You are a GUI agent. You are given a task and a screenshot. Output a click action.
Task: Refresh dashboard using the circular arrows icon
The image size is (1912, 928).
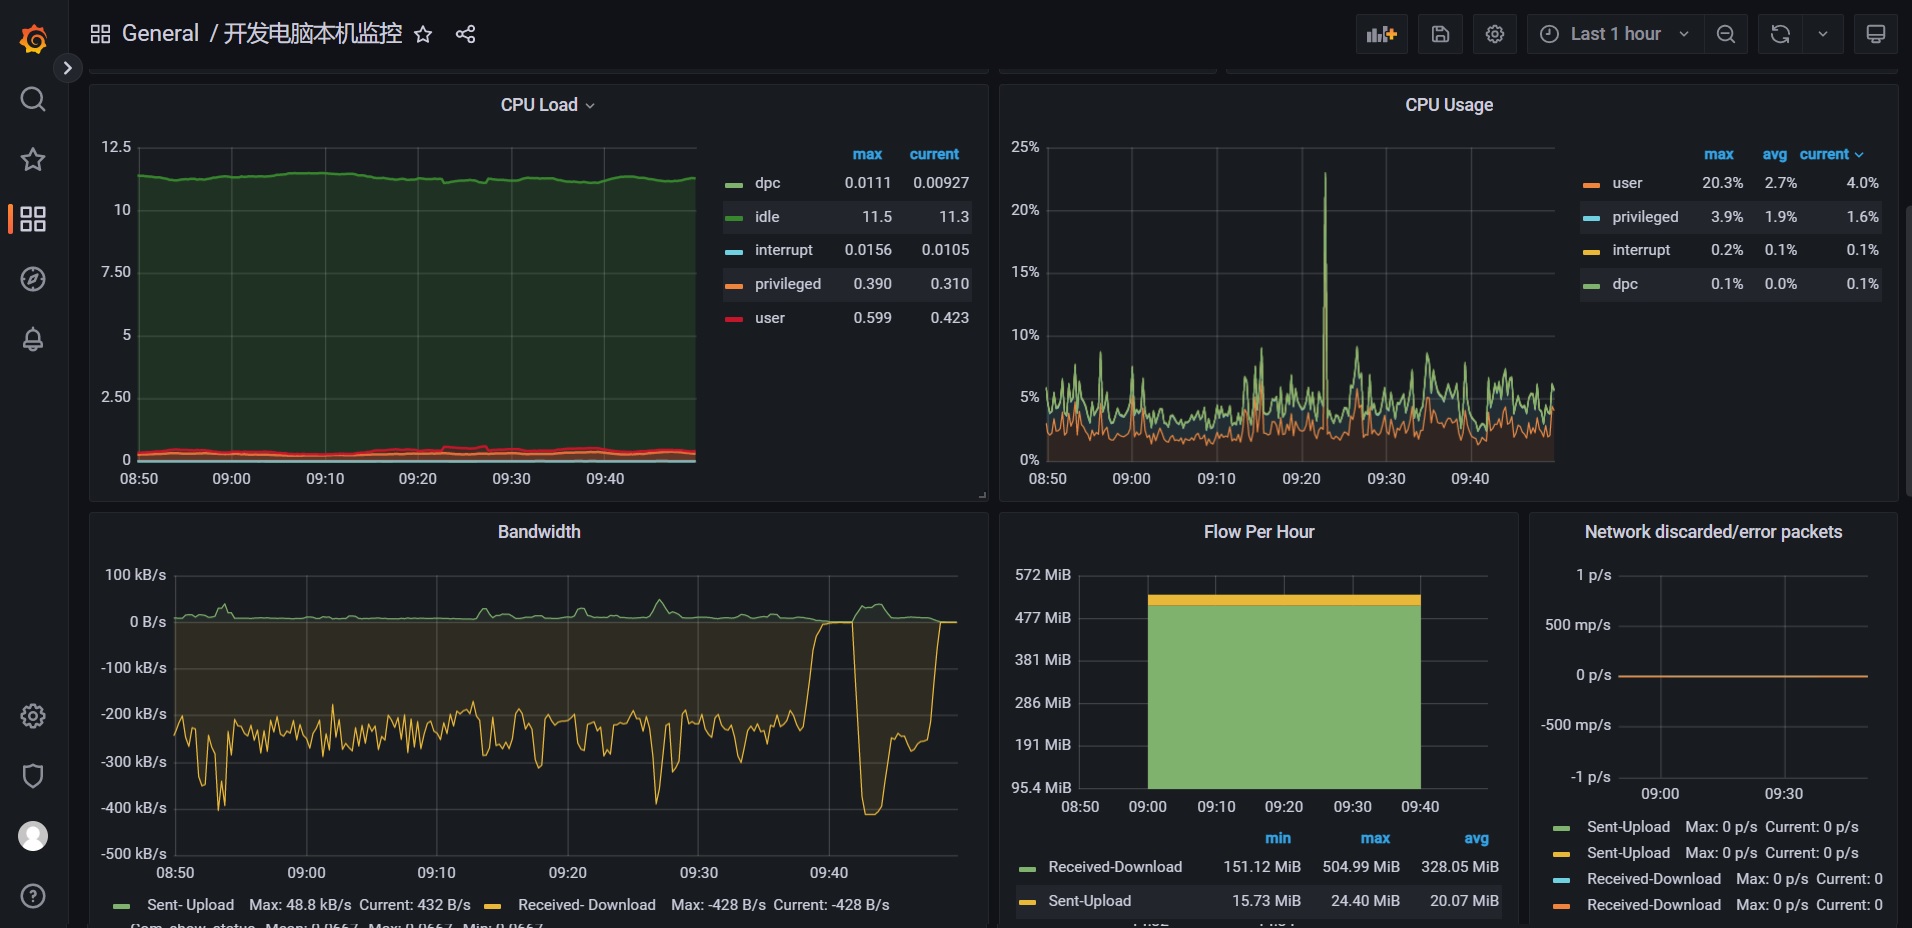click(1780, 34)
